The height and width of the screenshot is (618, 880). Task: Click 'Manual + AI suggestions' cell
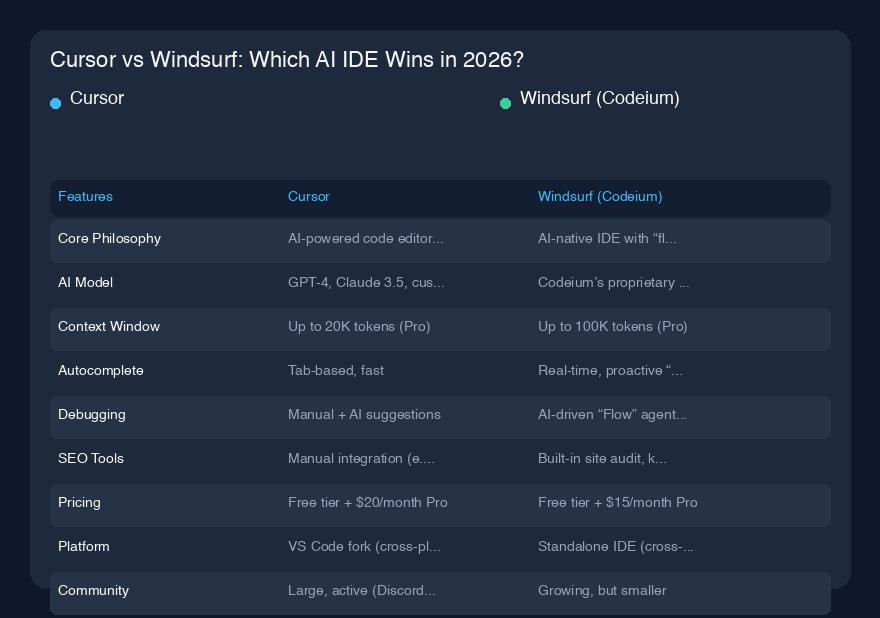(364, 415)
